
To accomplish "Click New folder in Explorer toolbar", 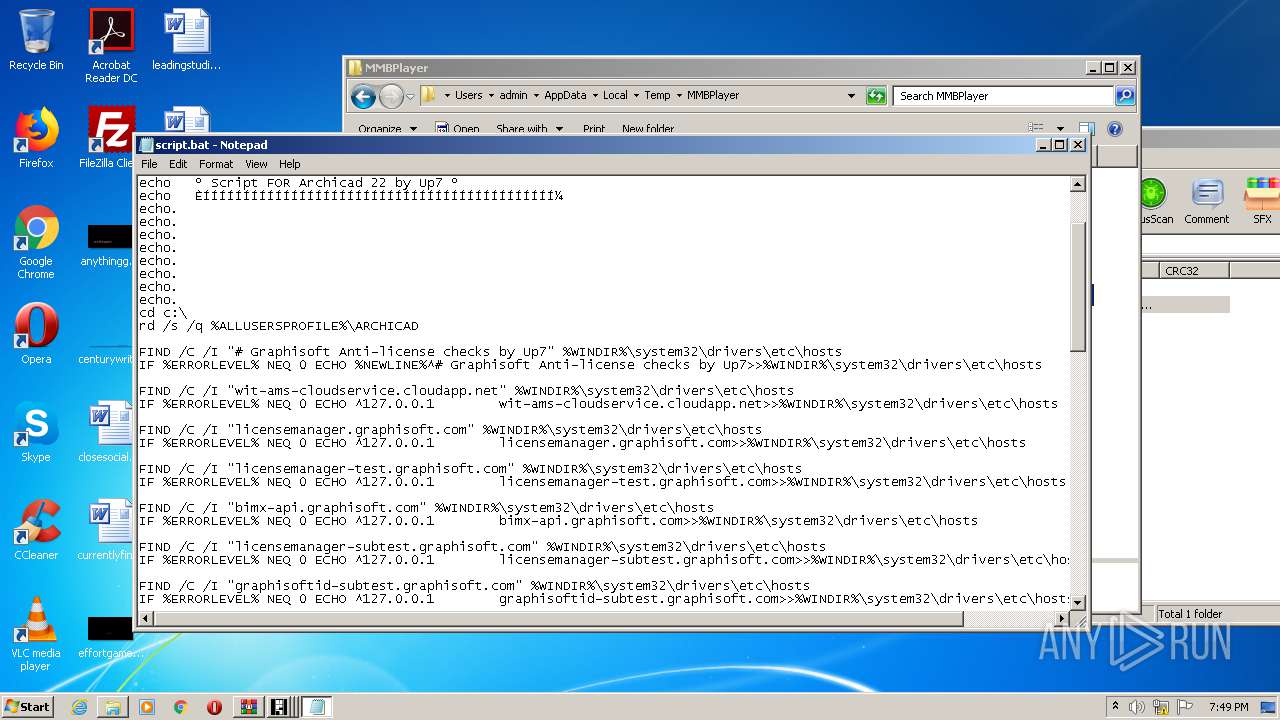I will coord(648,128).
